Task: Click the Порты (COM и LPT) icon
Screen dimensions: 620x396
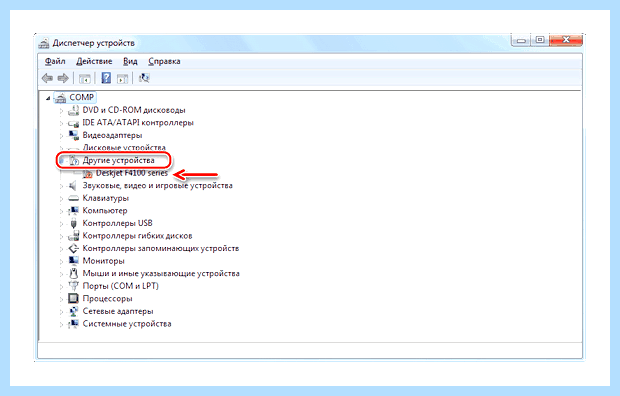Action: (x=74, y=286)
